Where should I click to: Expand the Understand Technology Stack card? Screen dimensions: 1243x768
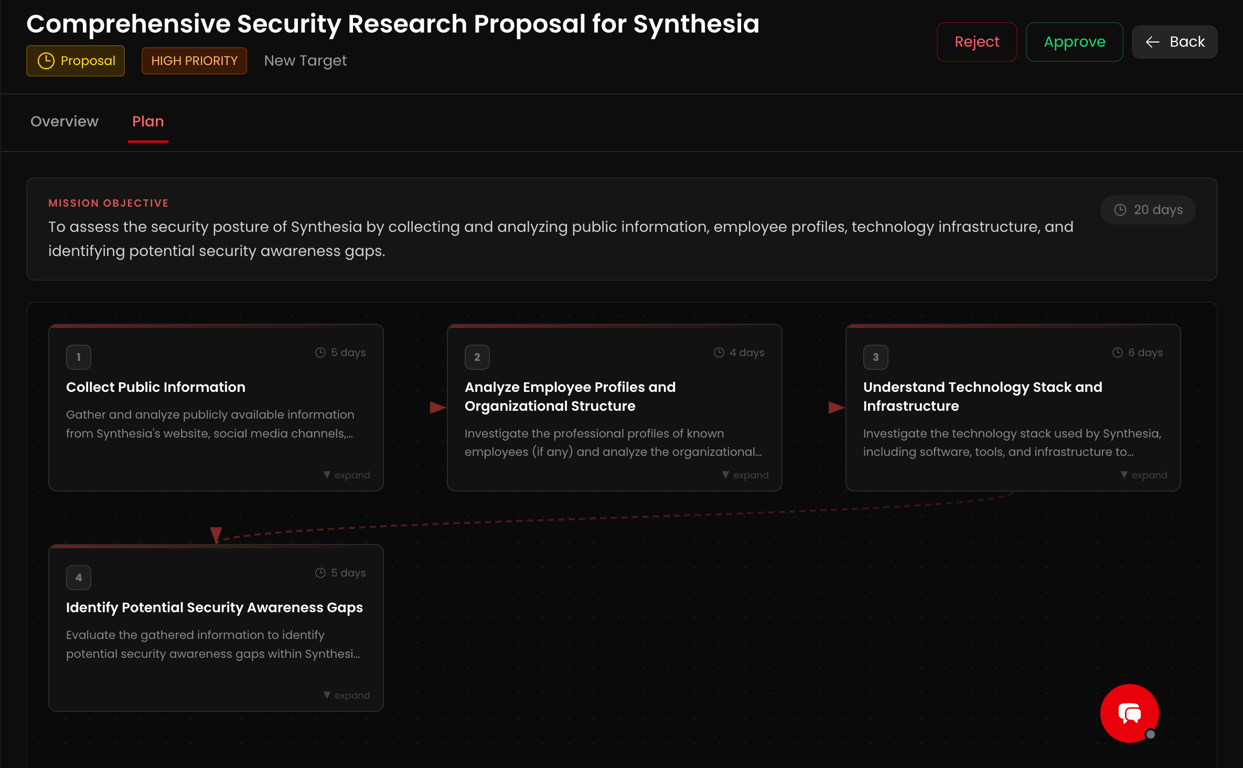click(1143, 475)
